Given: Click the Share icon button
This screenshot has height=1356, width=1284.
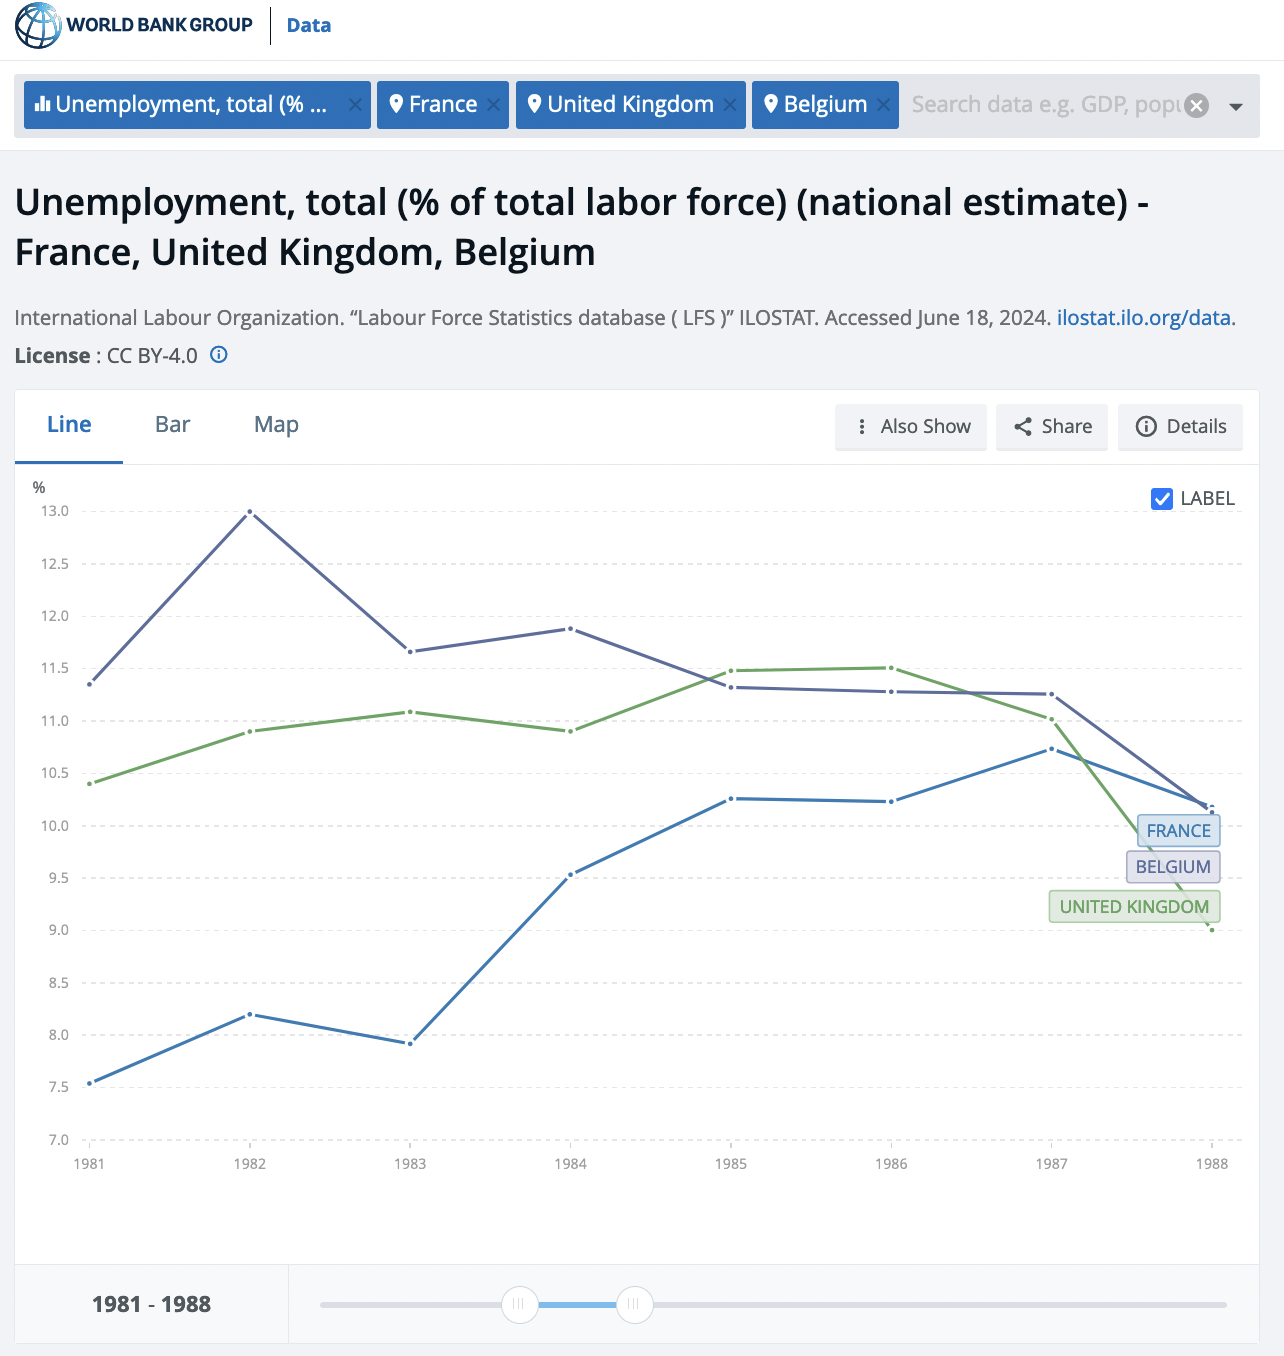Looking at the screenshot, I should 1052,427.
